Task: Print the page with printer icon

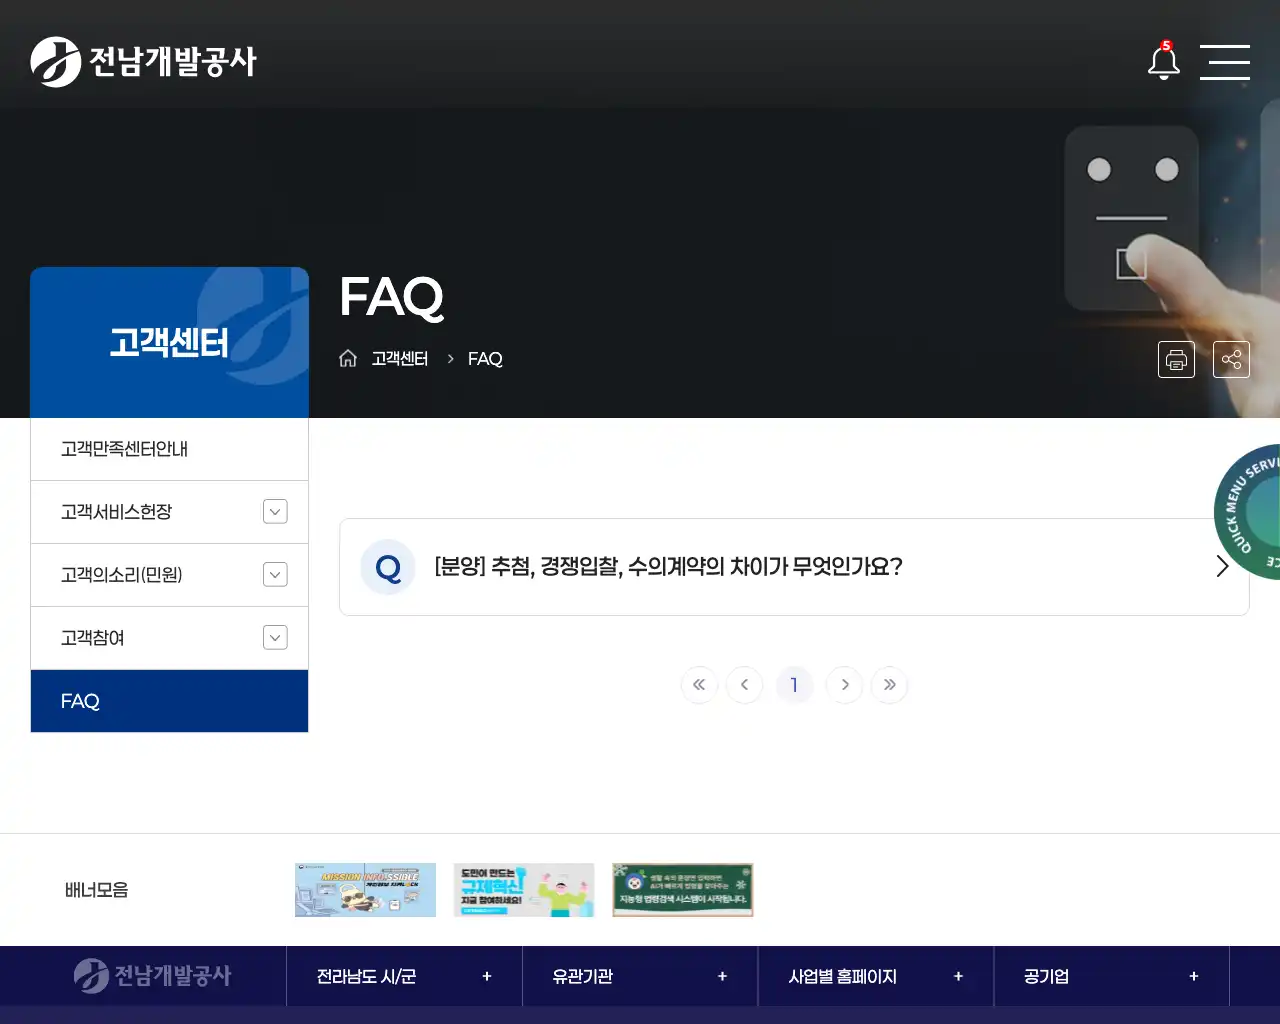Action: (1176, 359)
